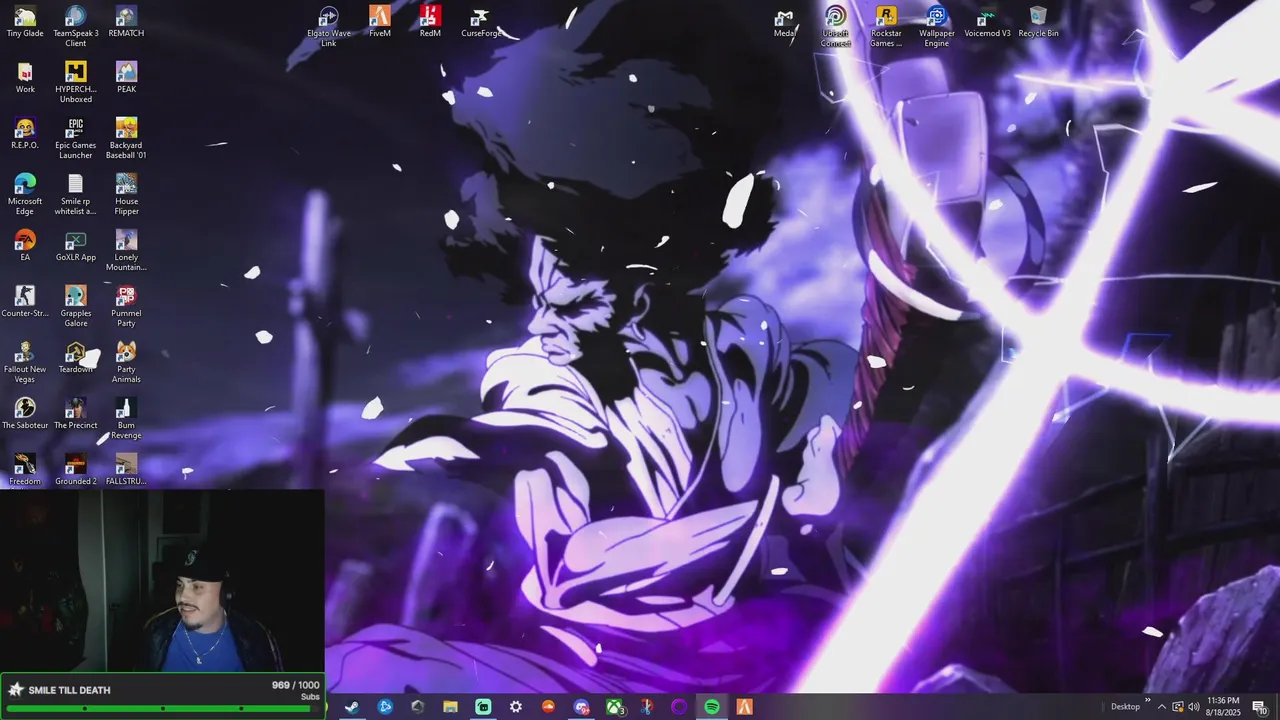Viewport: 1280px width, 720px height.
Task: Click the webcam overlay thumbnail
Action: point(162,581)
